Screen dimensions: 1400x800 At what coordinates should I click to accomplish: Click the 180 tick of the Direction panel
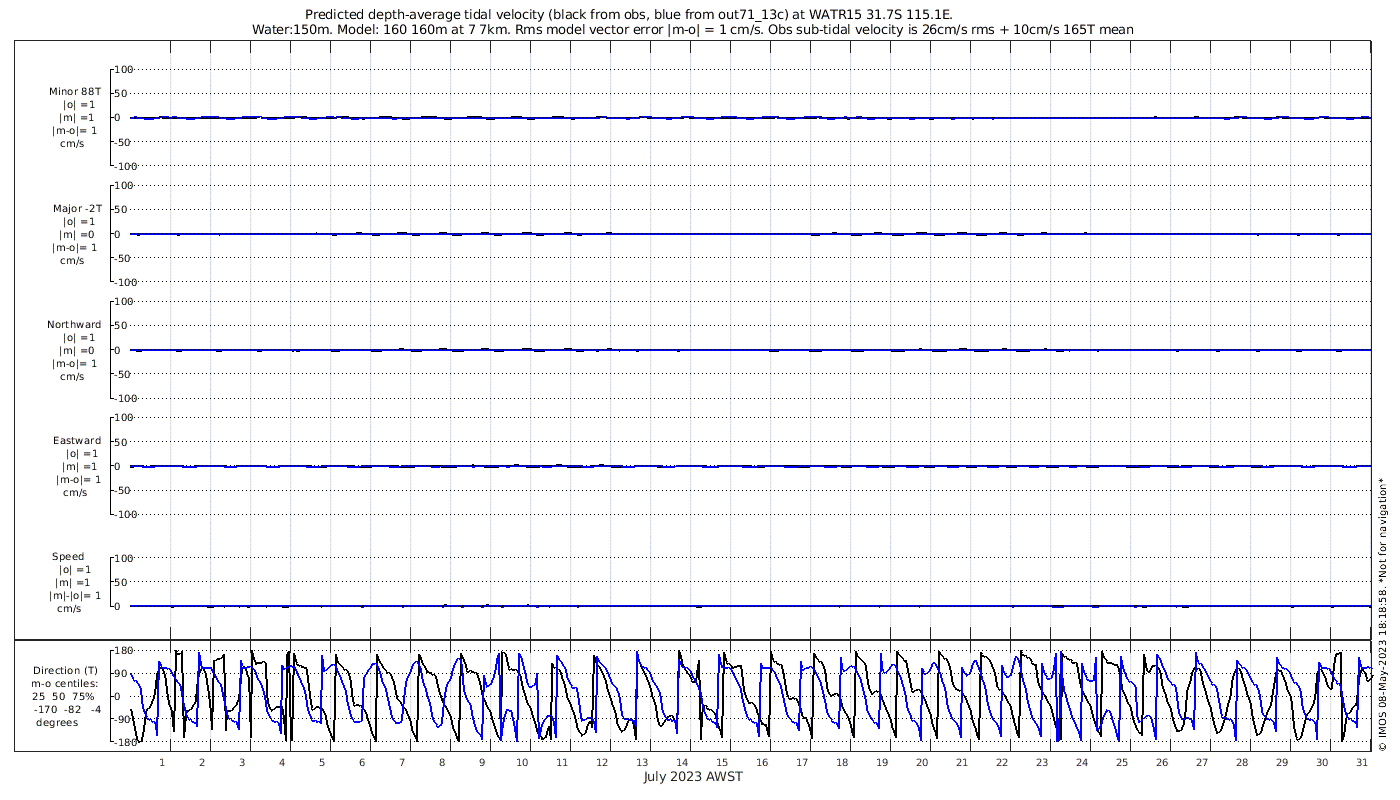tap(124, 651)
